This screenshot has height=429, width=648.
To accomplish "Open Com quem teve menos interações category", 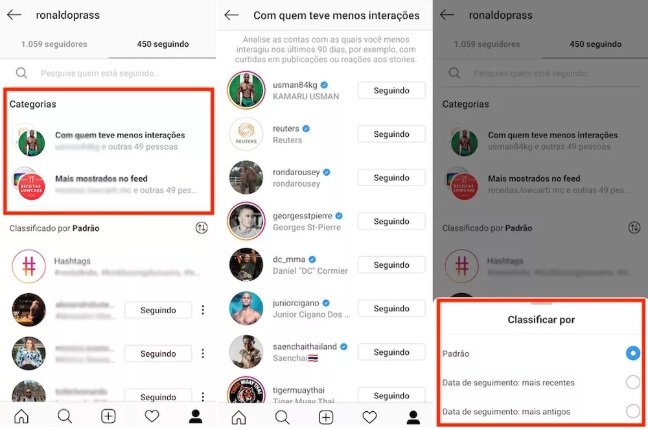I will click(x=109, y=141).
